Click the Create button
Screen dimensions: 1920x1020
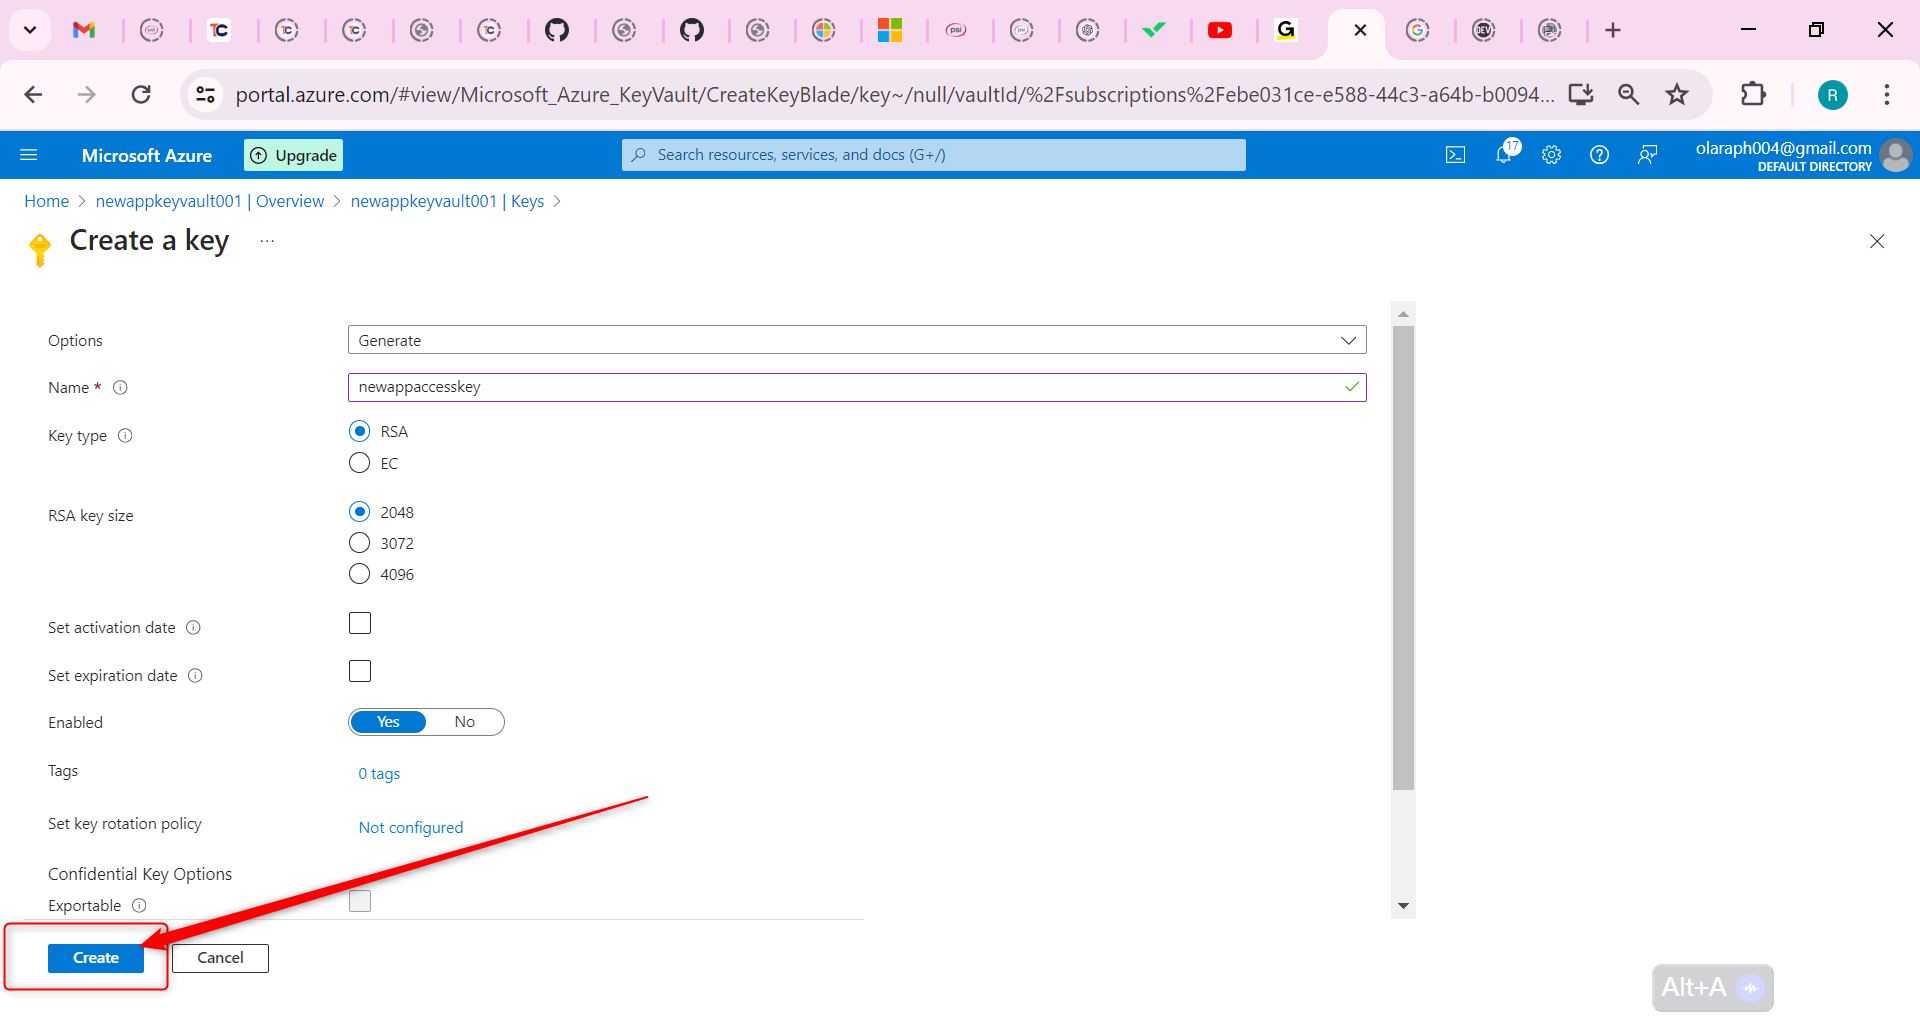coord(96,958)
